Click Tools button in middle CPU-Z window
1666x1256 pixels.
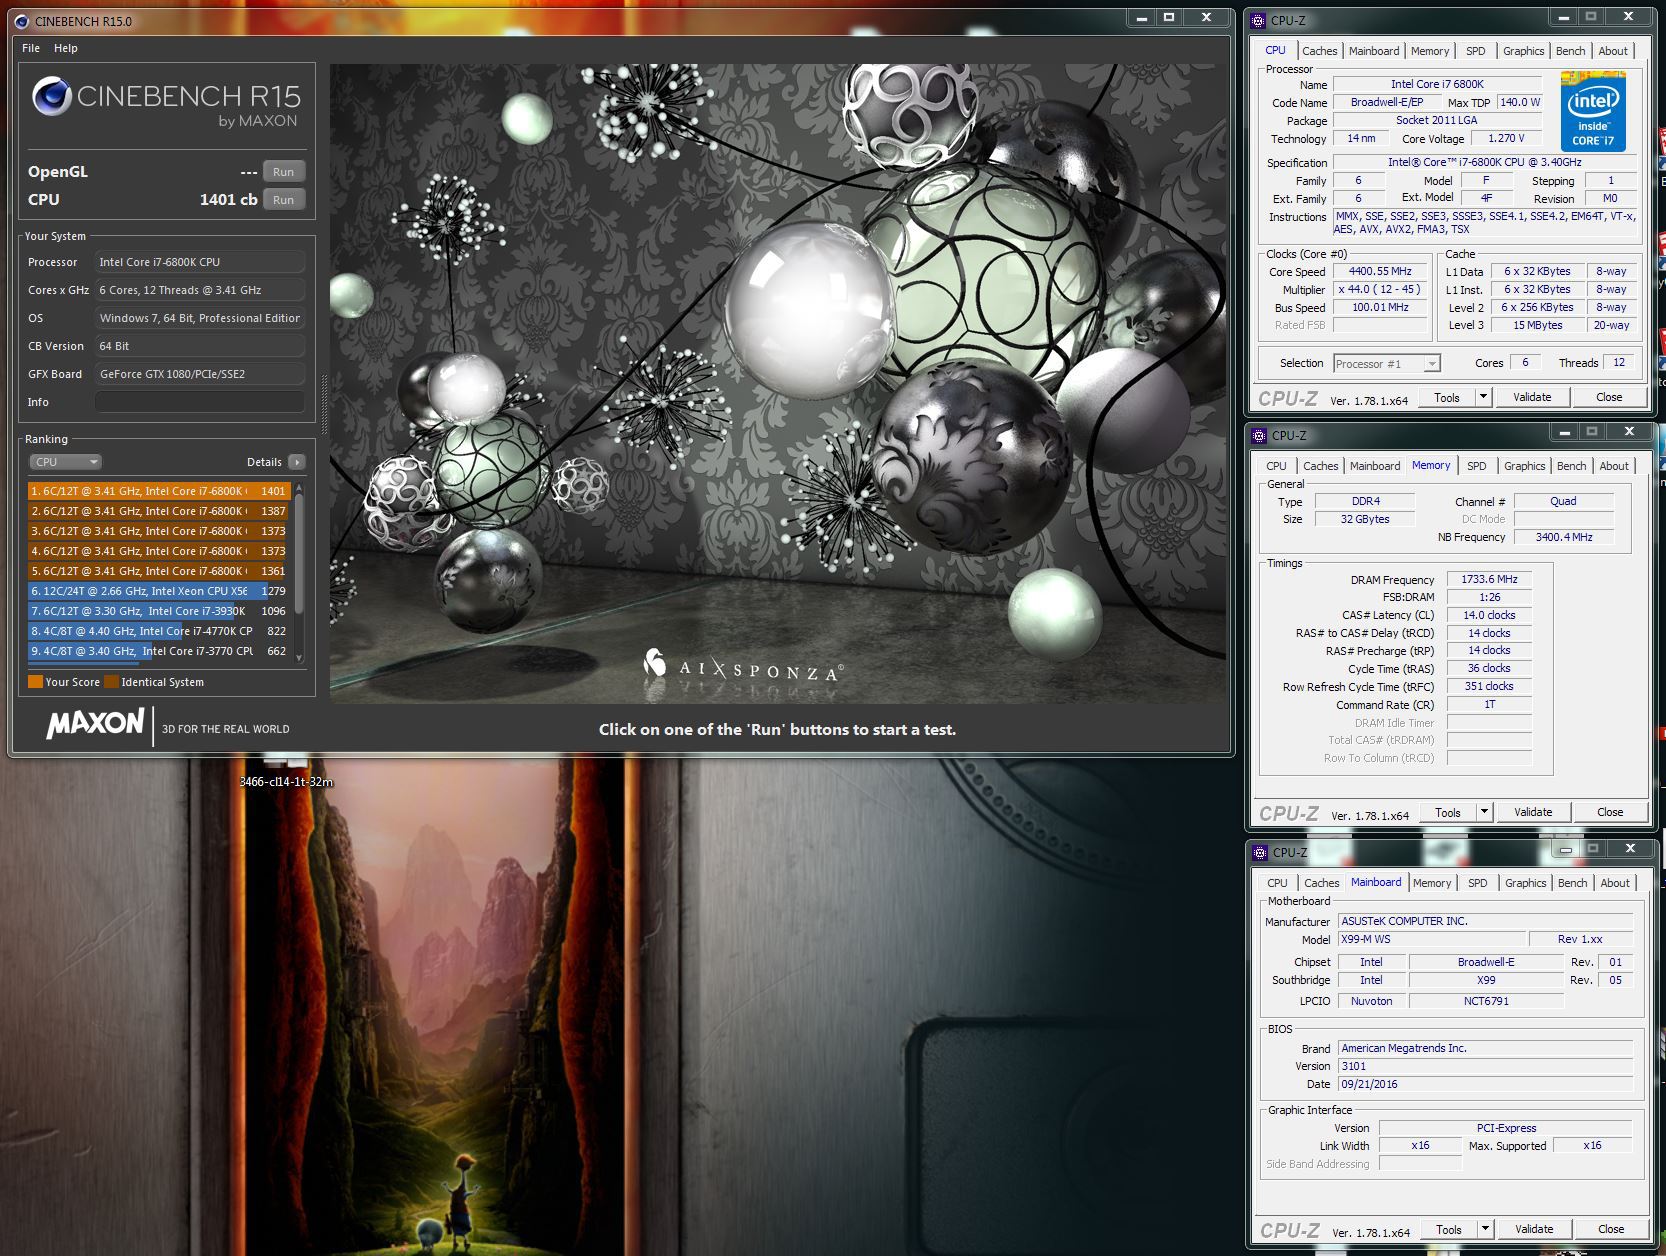[x=1448, y=813]
